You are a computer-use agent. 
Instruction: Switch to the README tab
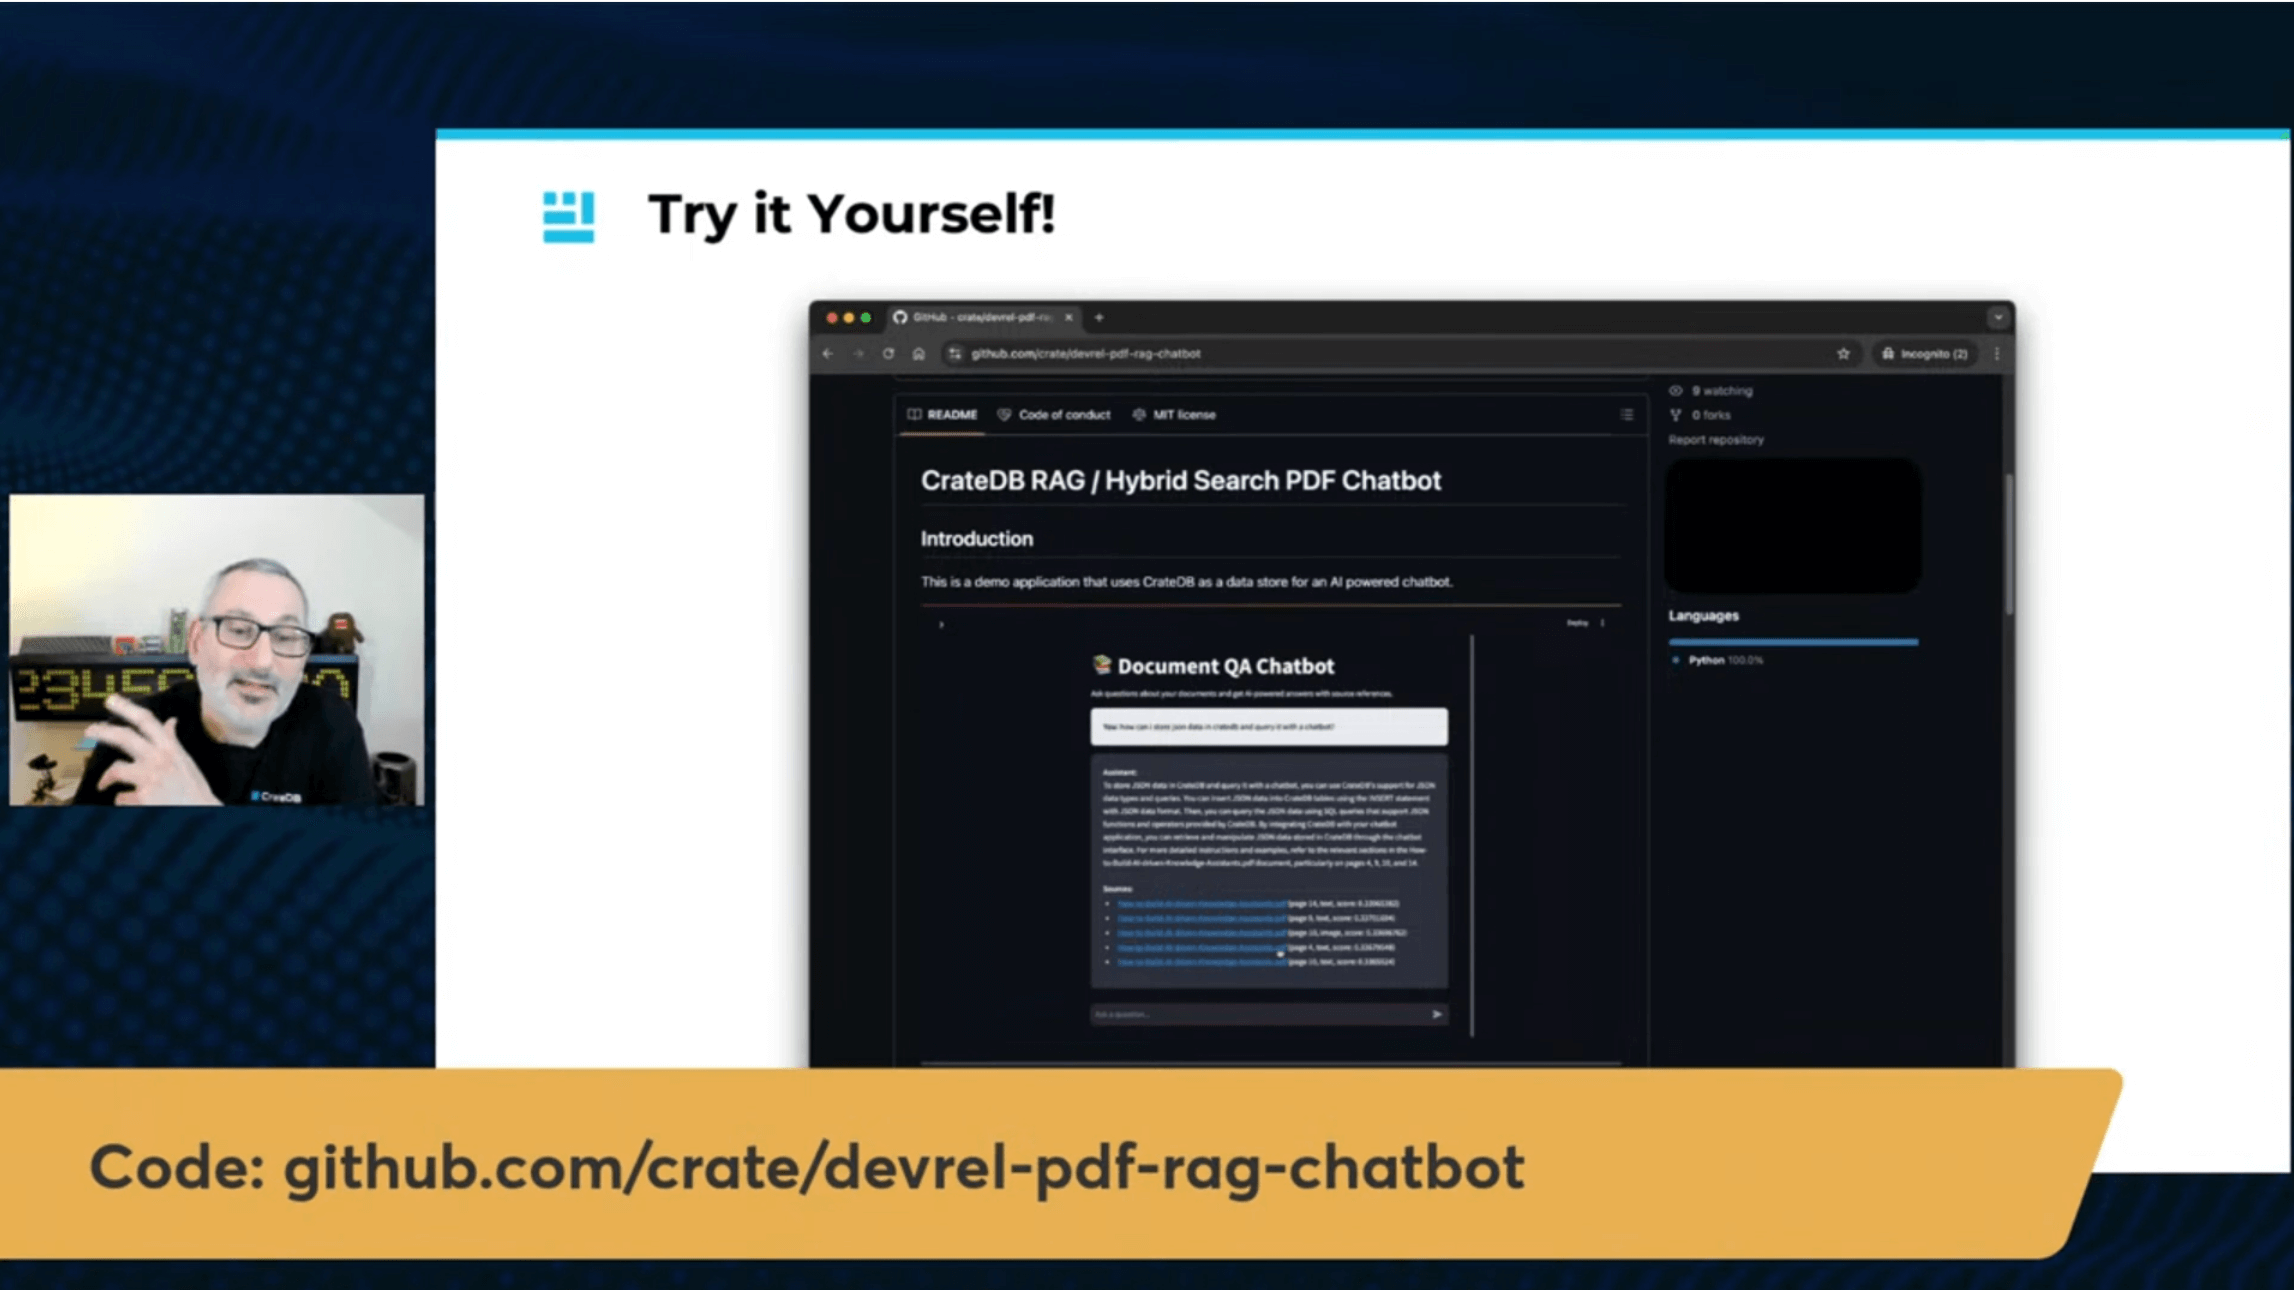[x=951, y=414]
